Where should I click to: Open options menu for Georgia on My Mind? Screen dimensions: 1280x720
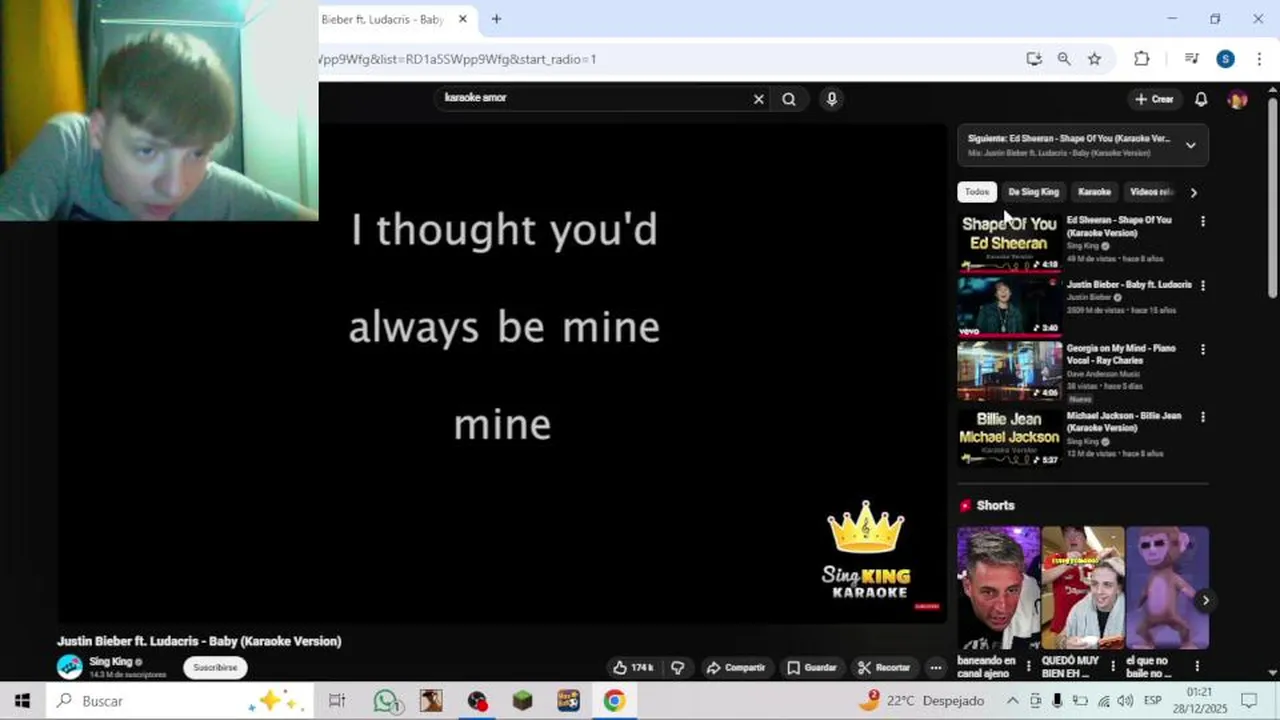[x=1202, y=349]
